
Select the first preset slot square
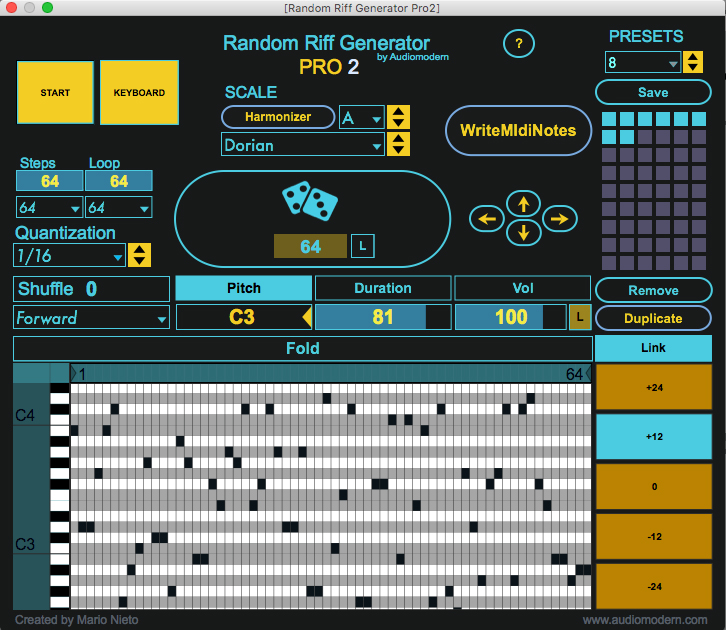pyautogui.click(x=608, y=119)
